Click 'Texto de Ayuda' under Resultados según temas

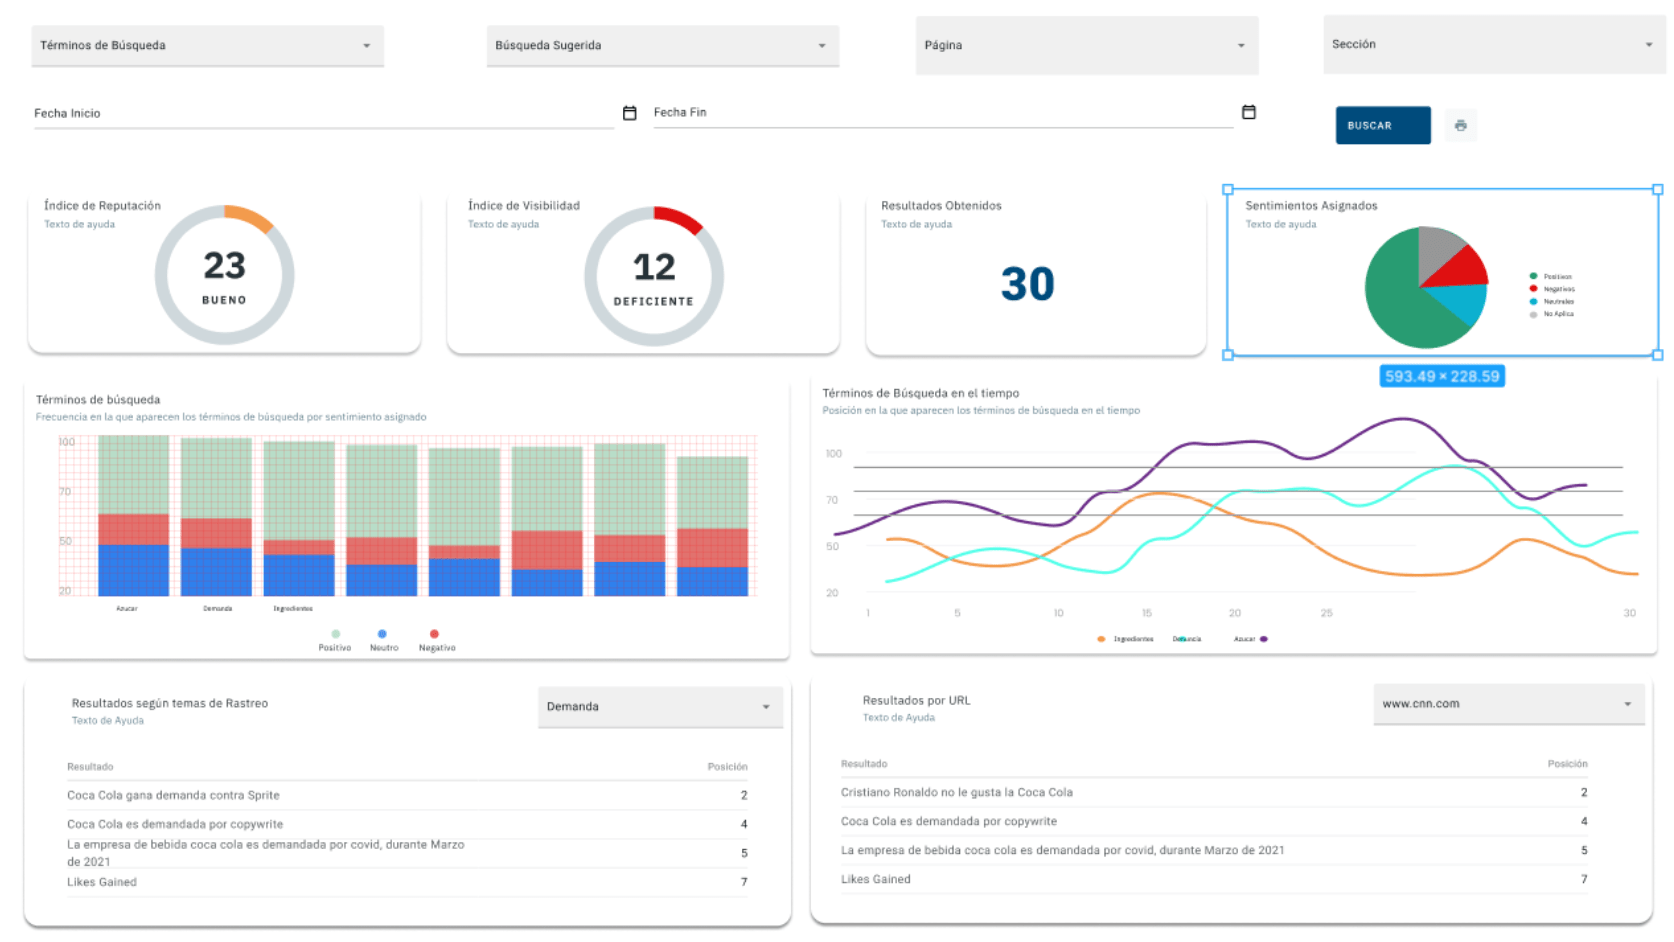pyautogui.click(x=108, y=720)
